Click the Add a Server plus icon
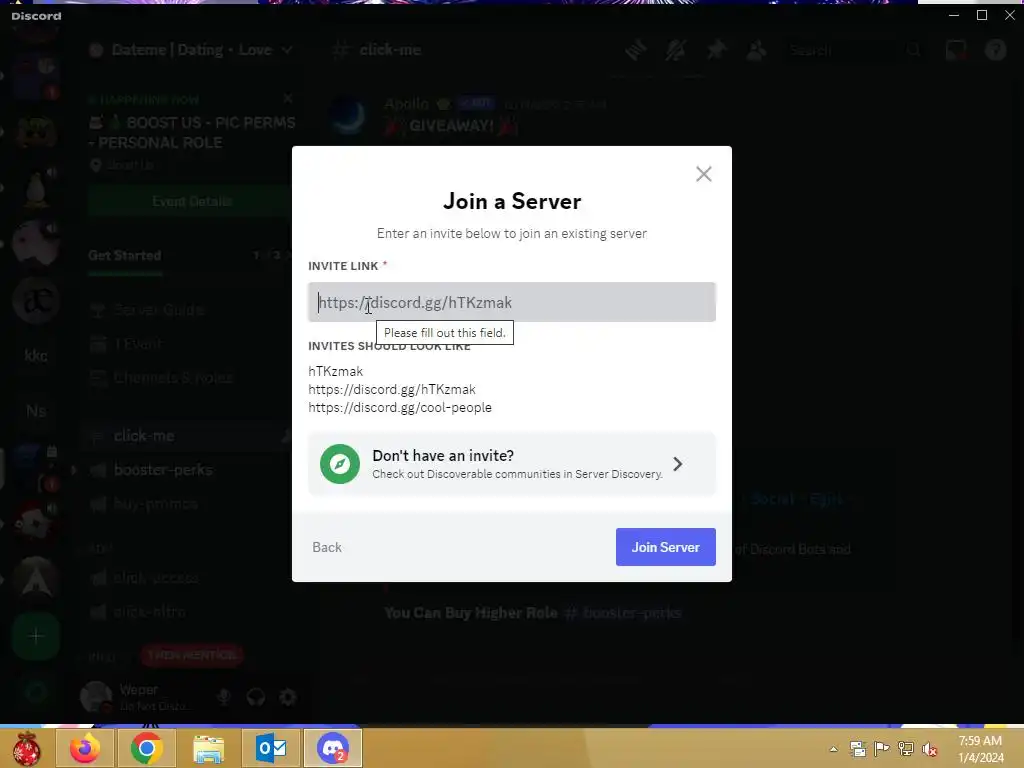This screenshot has width=1024, height=768. pyautogui.click(x=36, y=636)
